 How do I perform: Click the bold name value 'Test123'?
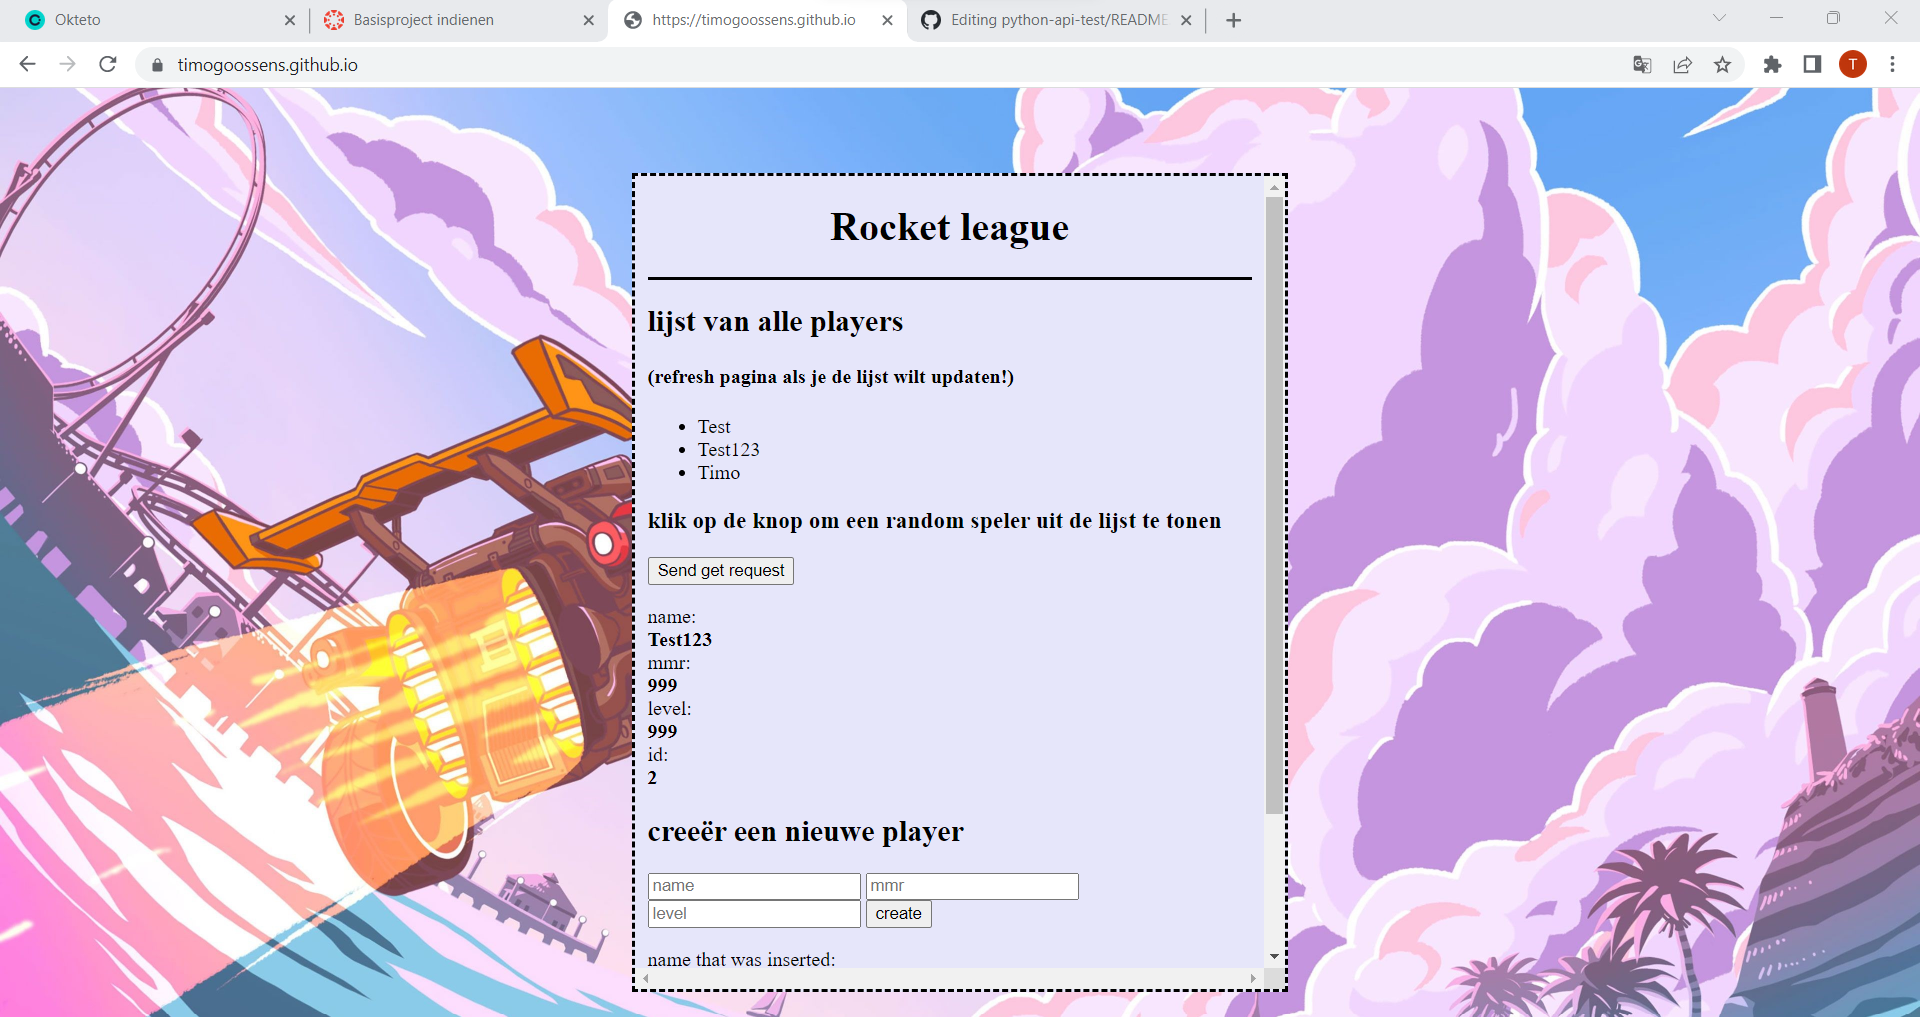coord(680,640)
